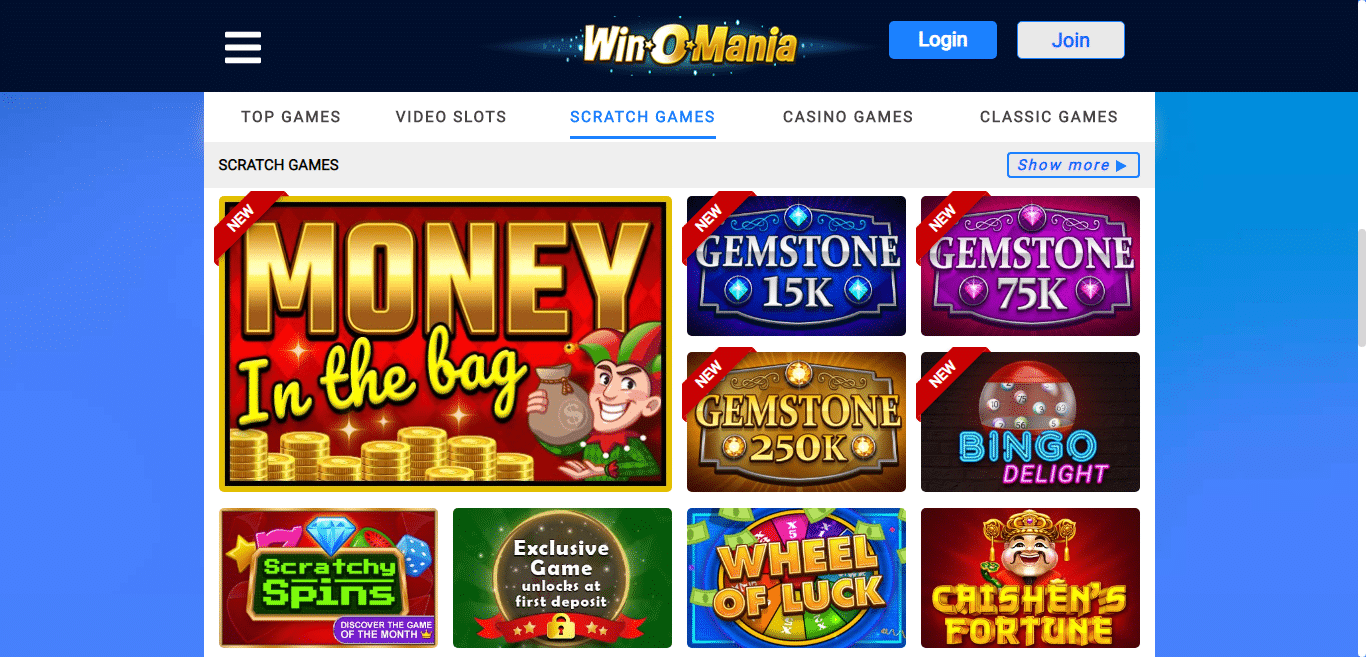The width and height of the screenshot is (1366, 657).
Task: Open the Classic Games tab
Action: point(1049,117)
